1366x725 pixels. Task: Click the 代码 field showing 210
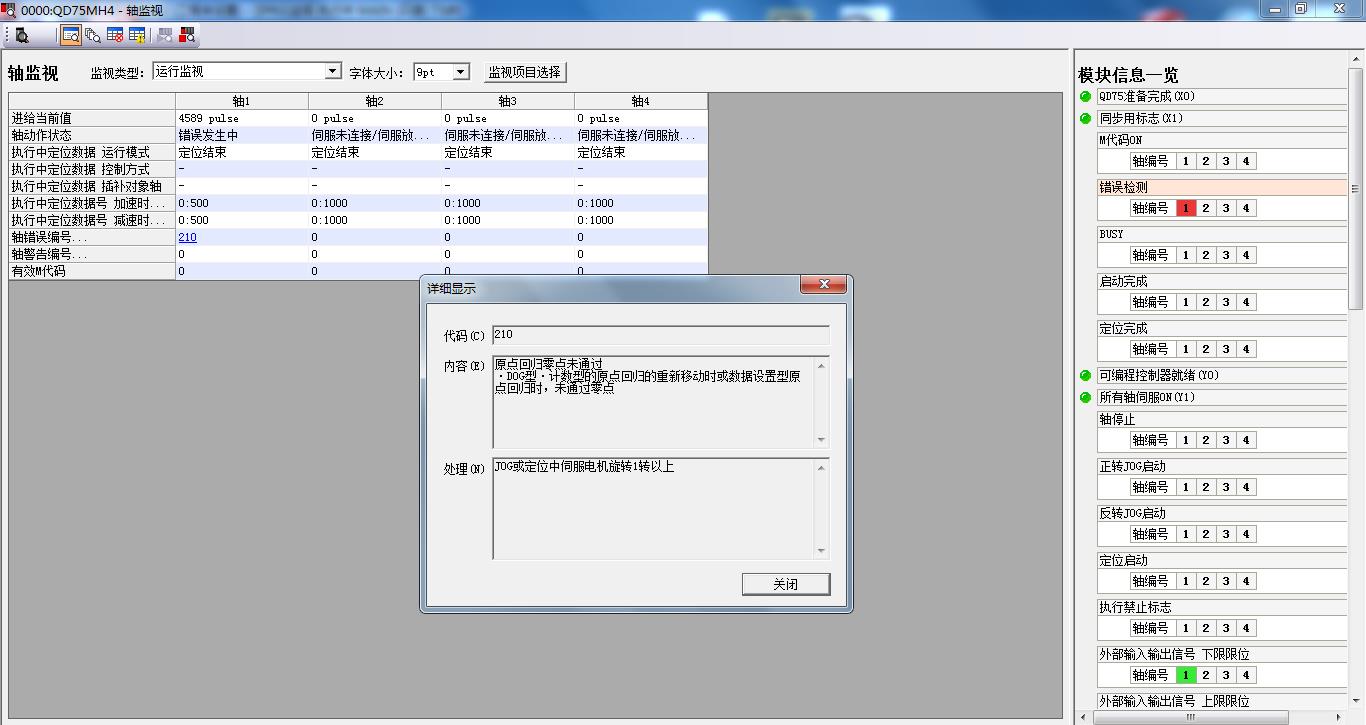click(660, 335)
